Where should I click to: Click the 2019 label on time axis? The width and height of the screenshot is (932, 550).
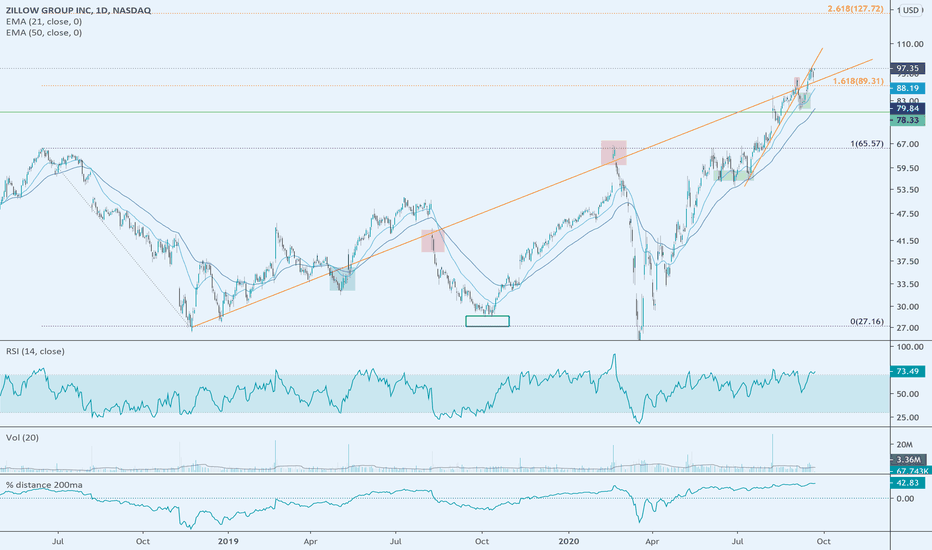(x=228, y=542)
